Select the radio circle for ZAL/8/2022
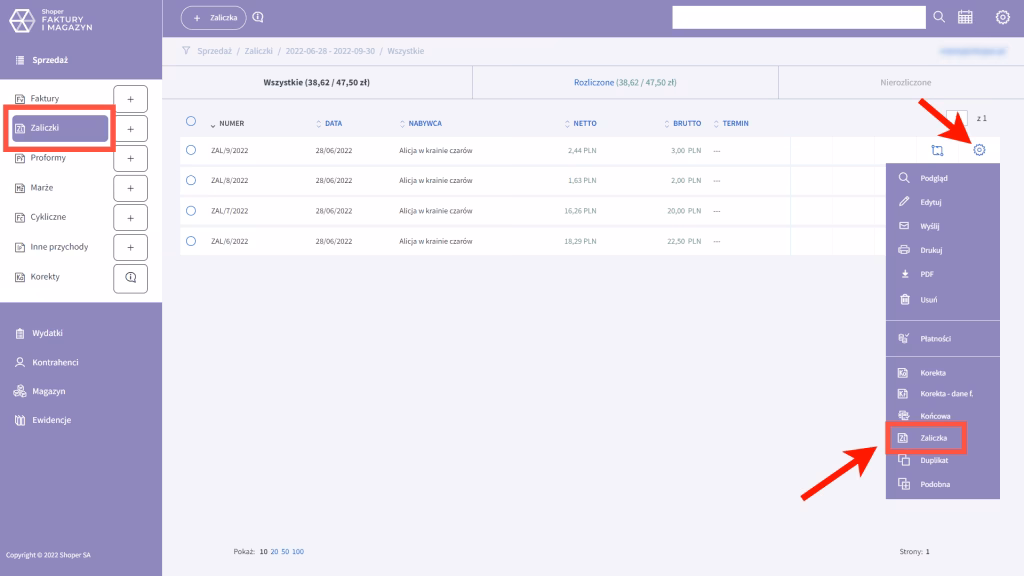This screenshot has height=576, width=1024. tap(191, 180)
